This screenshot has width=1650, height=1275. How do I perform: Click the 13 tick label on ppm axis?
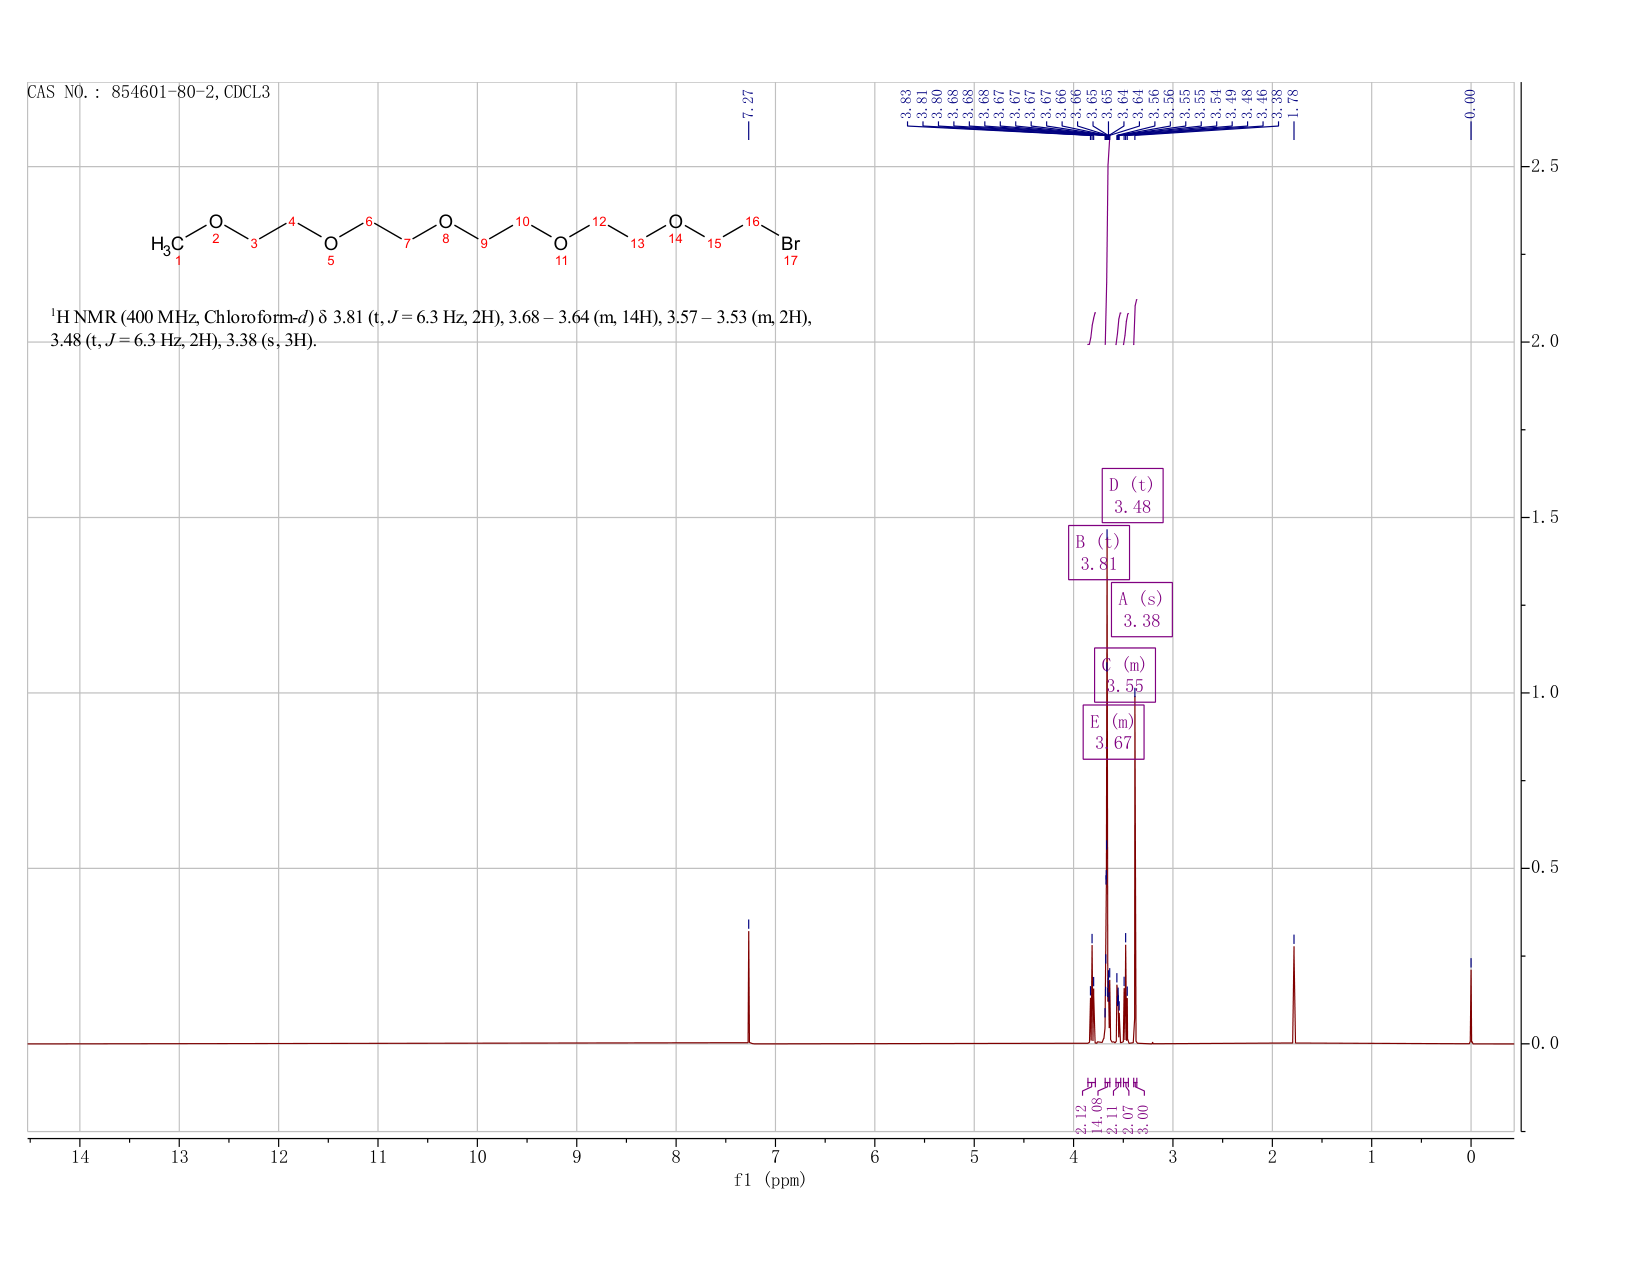[179, 1156]
